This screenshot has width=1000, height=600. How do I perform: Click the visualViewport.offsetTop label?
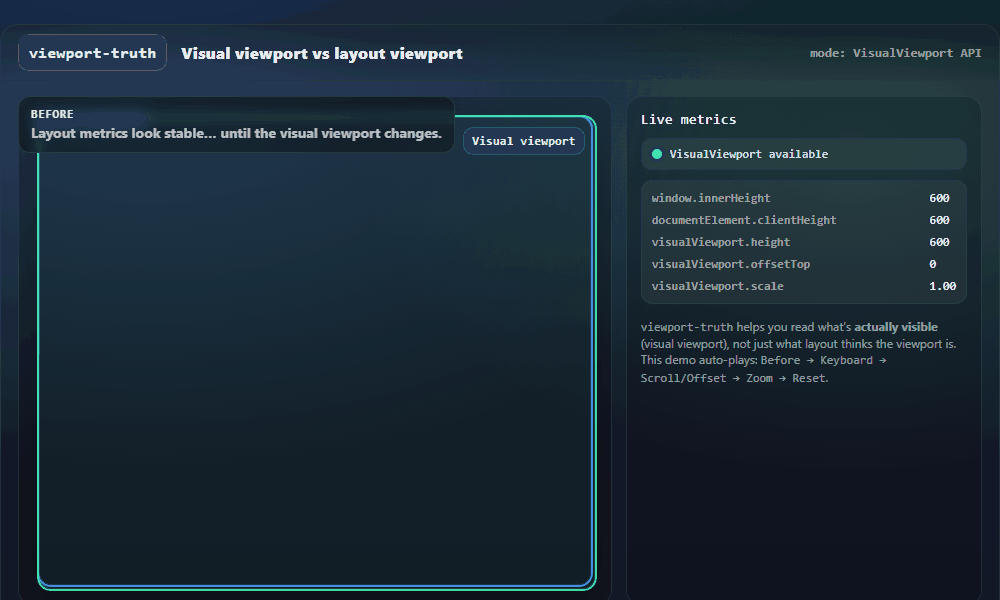[x=731, y=264]
